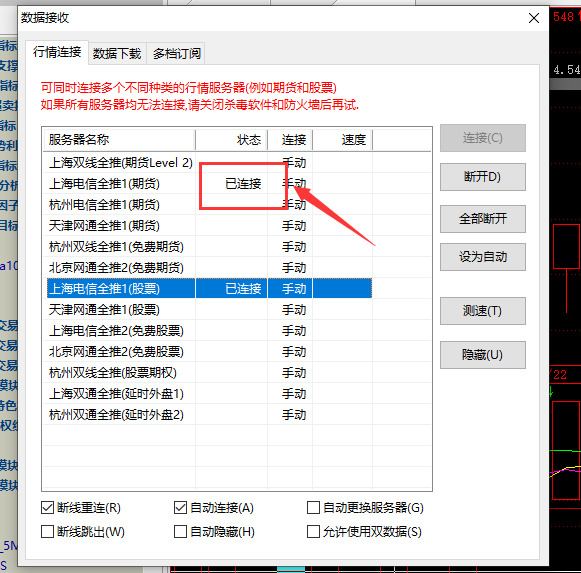Viewport: 581px width, 573px height.
Task: Click the 状态 column header
Action: tap(231, 140)
